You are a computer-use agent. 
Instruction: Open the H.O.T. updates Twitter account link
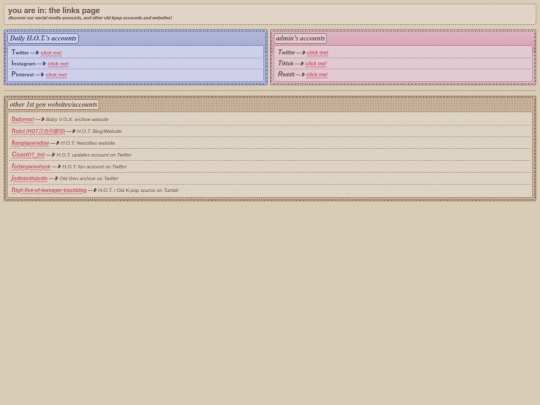(x=28, y=155)
